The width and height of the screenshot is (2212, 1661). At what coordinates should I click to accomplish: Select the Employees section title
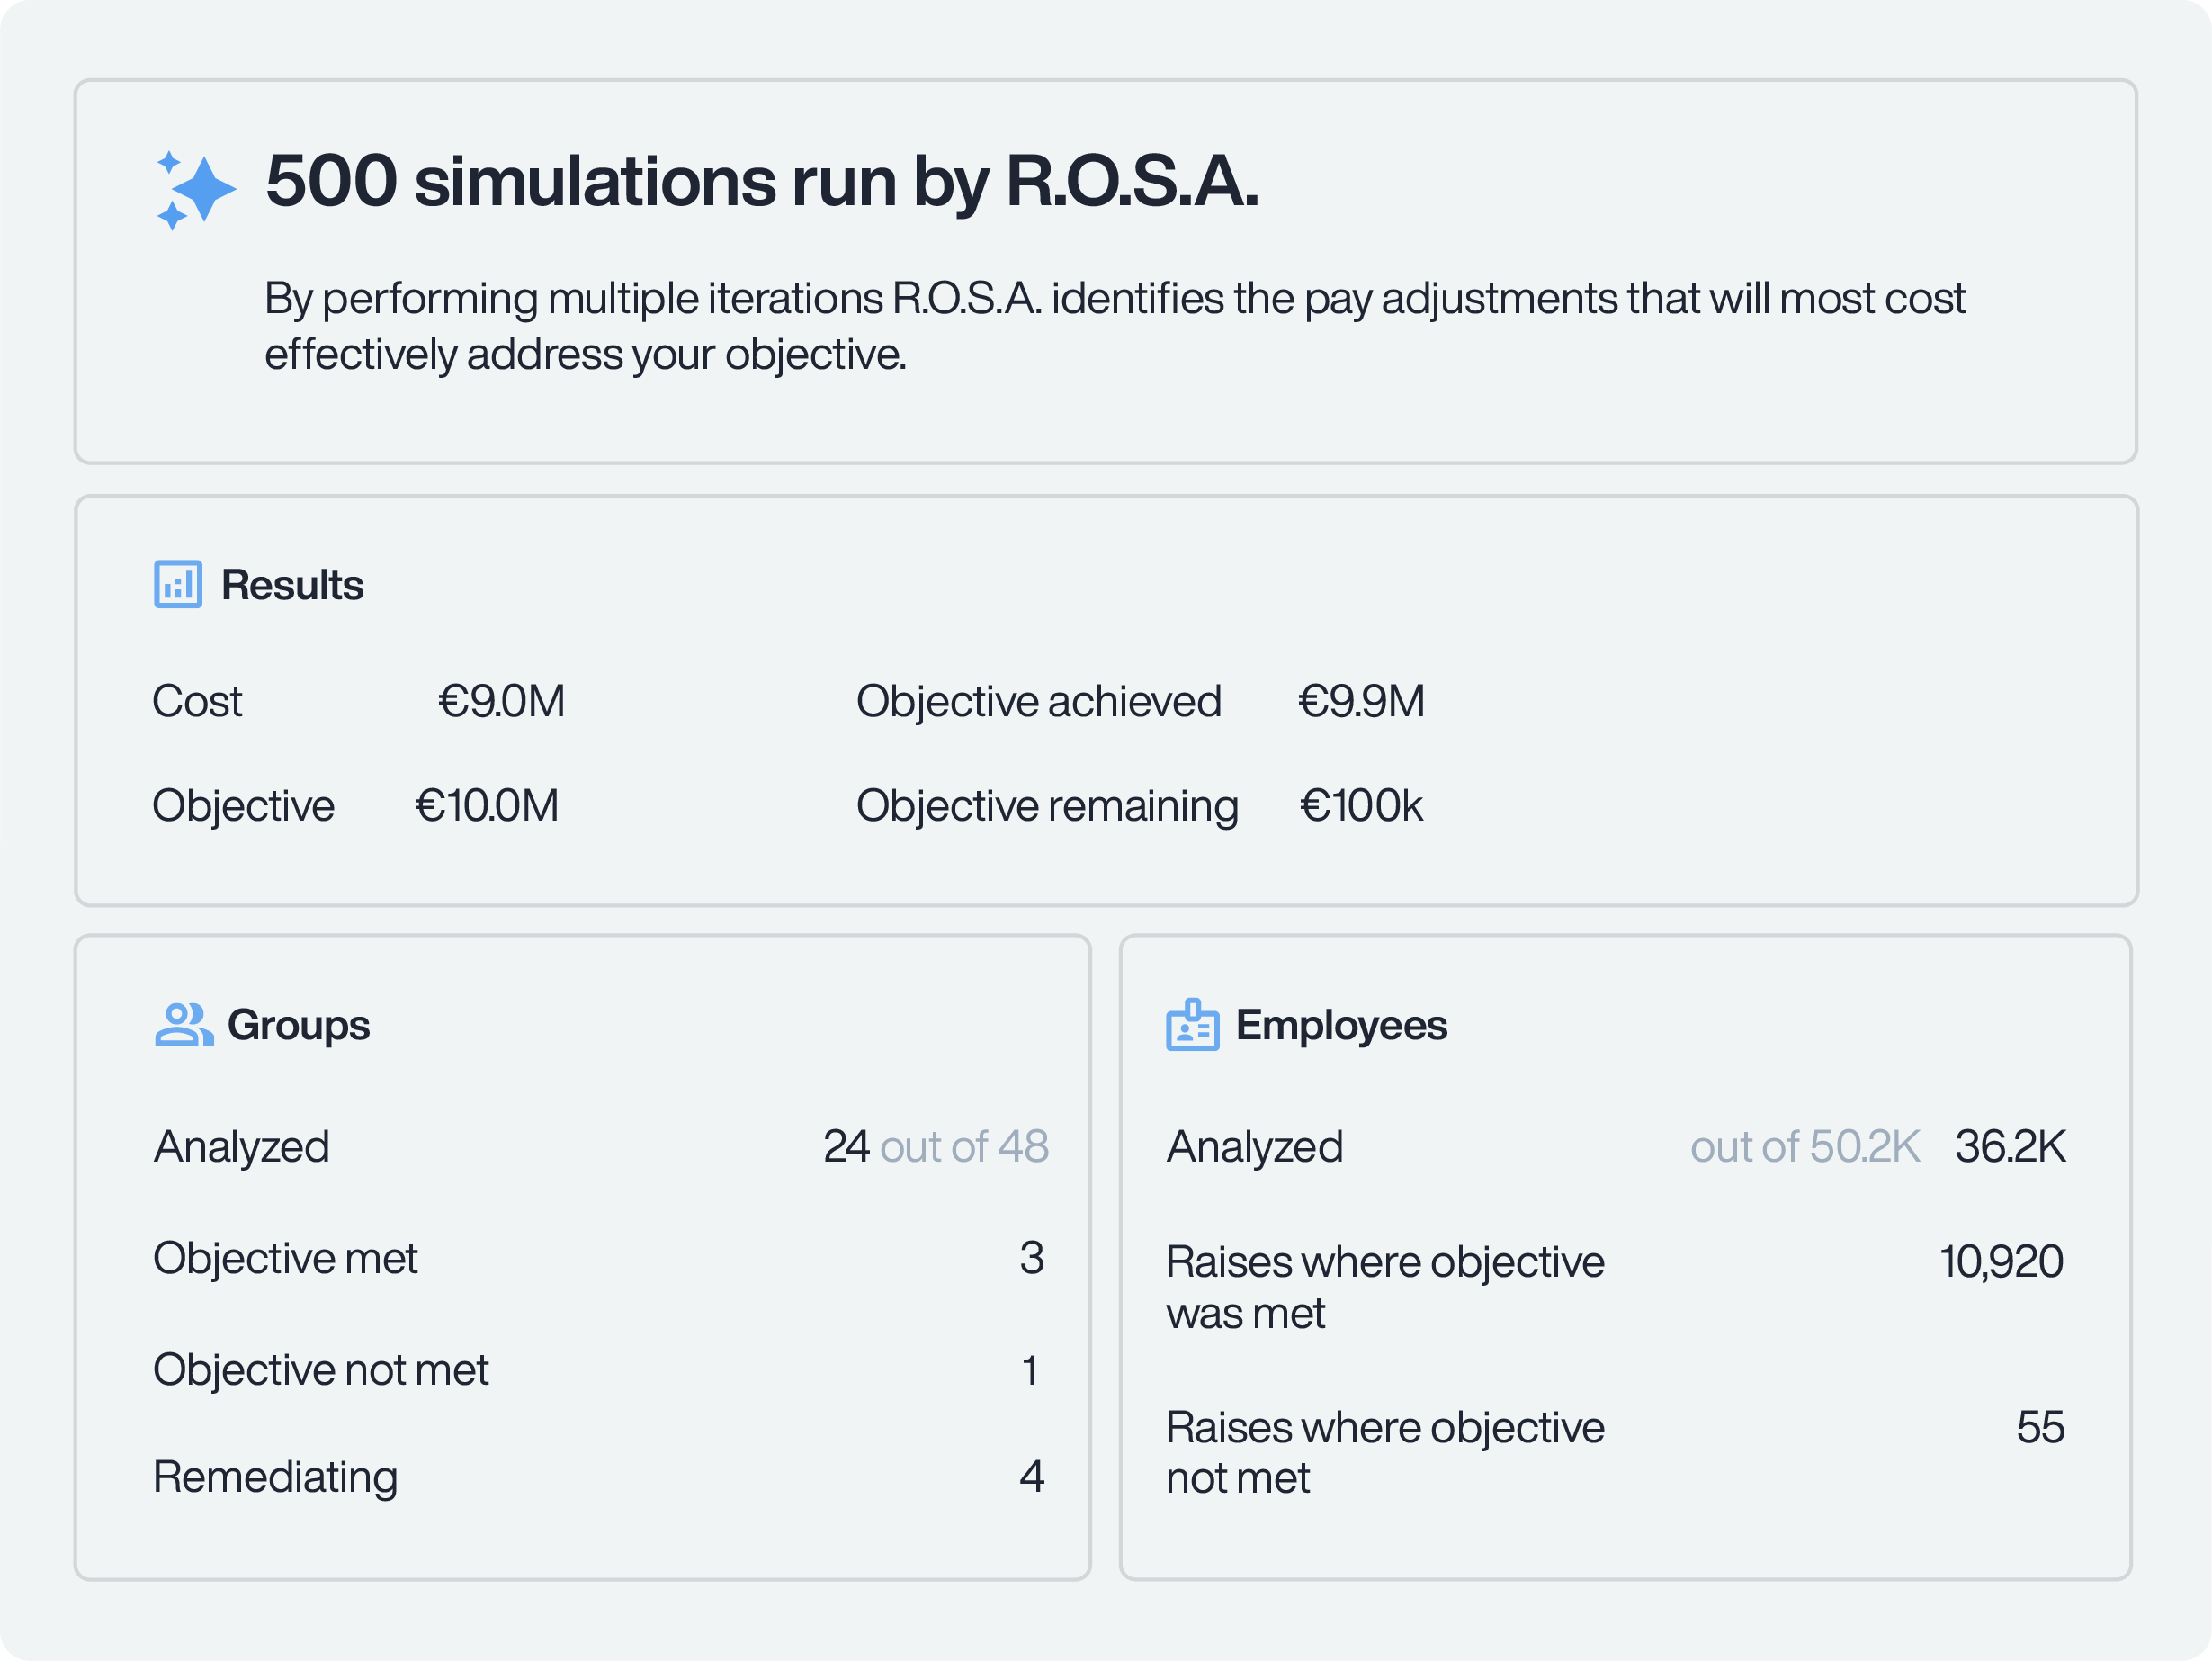[1341, 1025]
